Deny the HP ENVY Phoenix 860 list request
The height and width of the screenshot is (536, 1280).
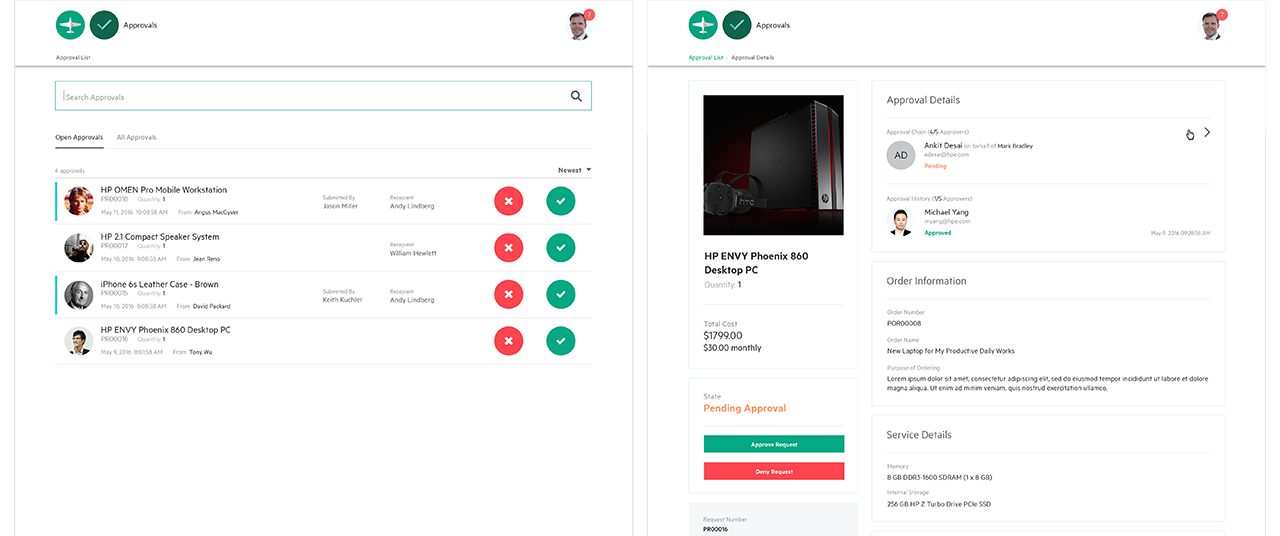pos(508,341)
